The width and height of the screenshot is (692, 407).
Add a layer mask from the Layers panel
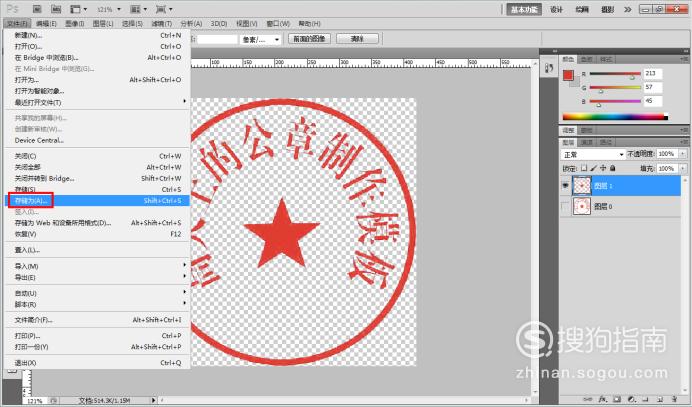pos(617,399)
